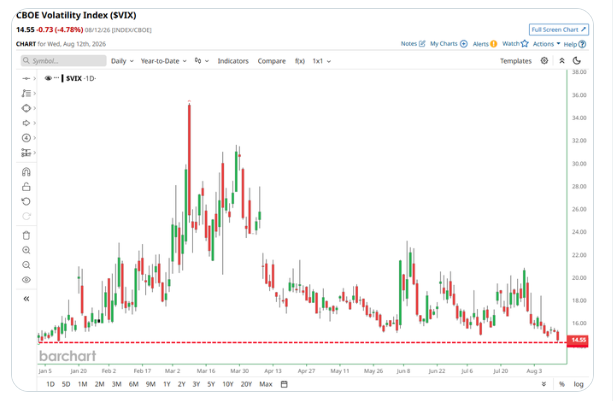Click the Notes link
The image size is (616, 401).
[x=412, y=44]
